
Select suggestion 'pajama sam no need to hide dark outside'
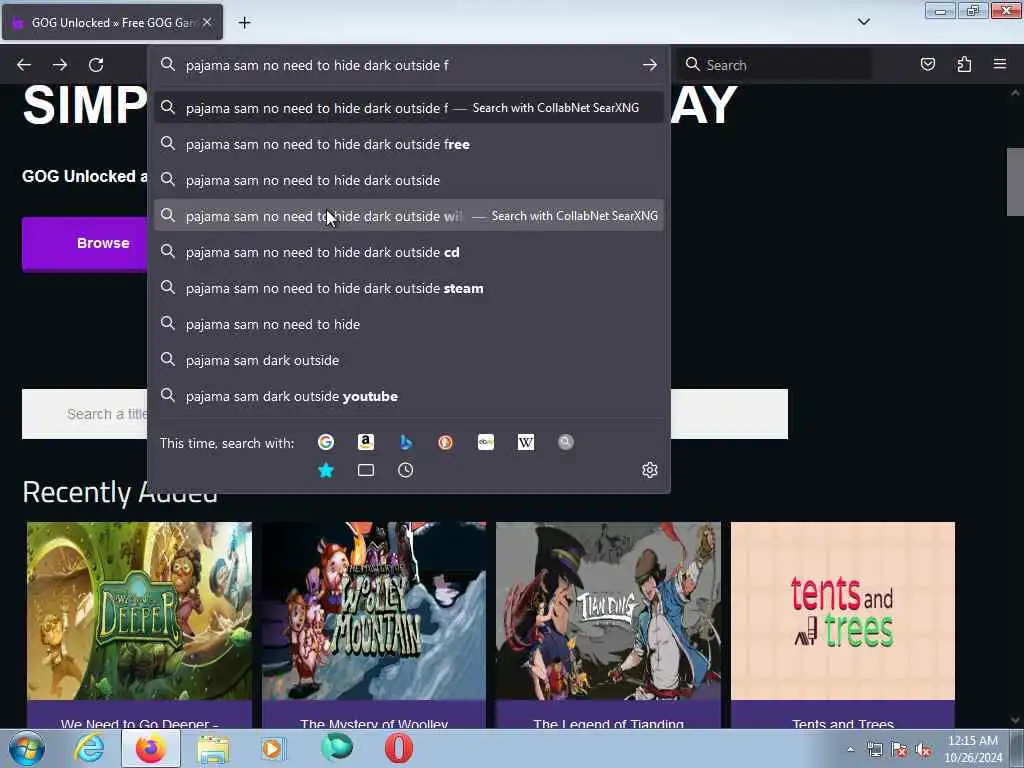[409, 180]
